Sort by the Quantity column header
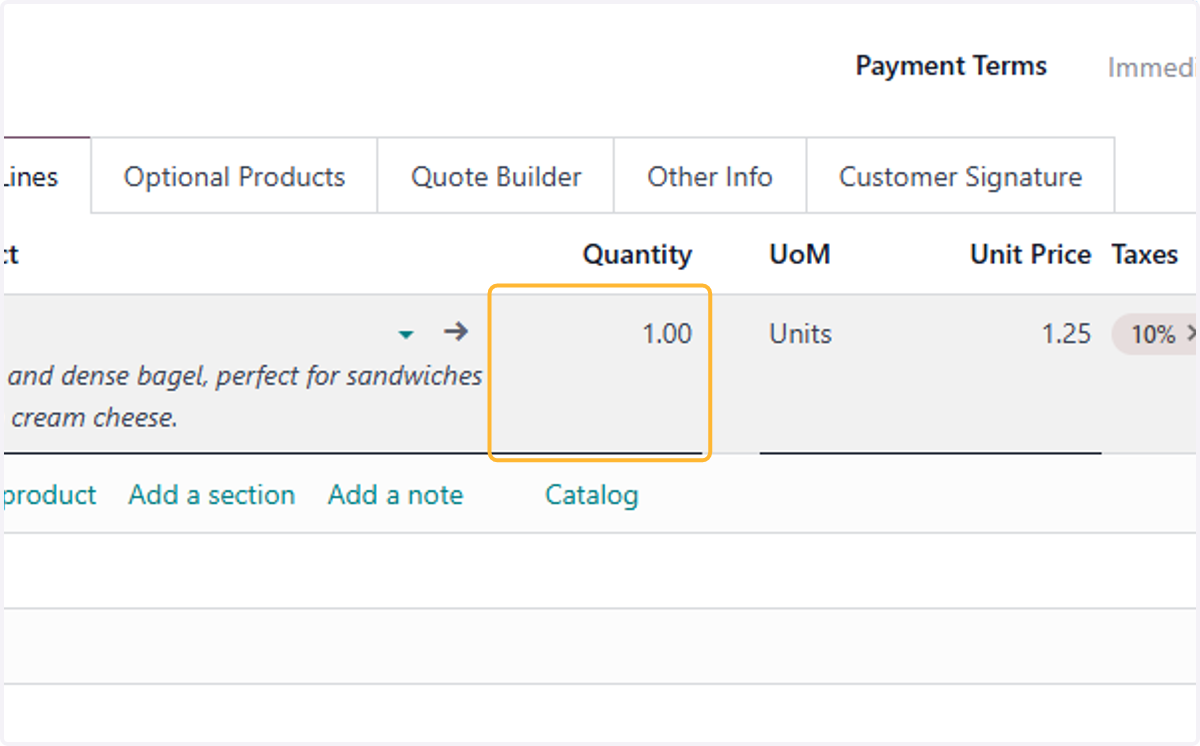 coord(637,255)
